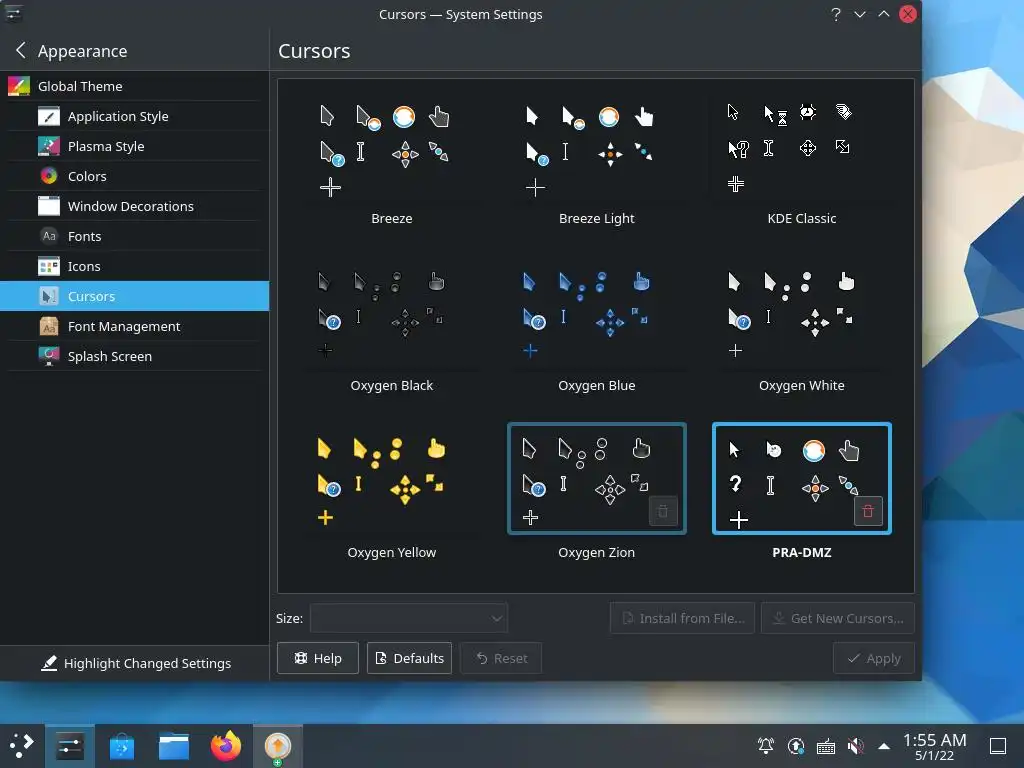
Task: Click the updates tray icon
Action: [796, 745]
